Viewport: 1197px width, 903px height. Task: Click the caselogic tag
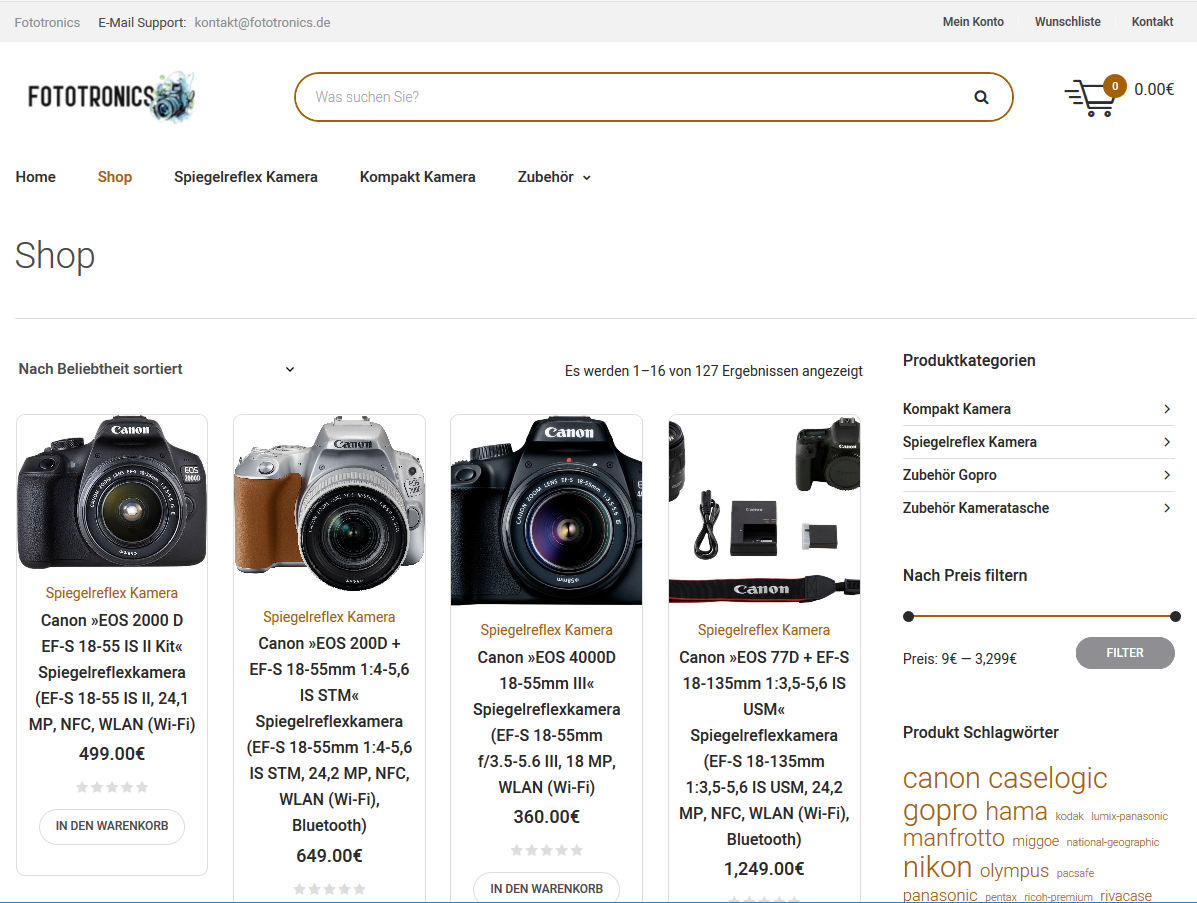[x=1048, y=779]
